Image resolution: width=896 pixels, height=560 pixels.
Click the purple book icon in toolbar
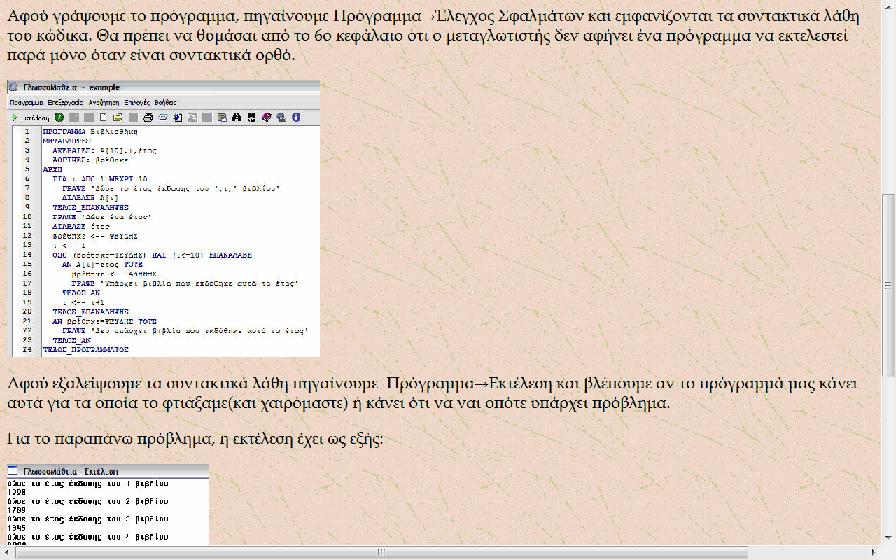click(x=267, y=118)
